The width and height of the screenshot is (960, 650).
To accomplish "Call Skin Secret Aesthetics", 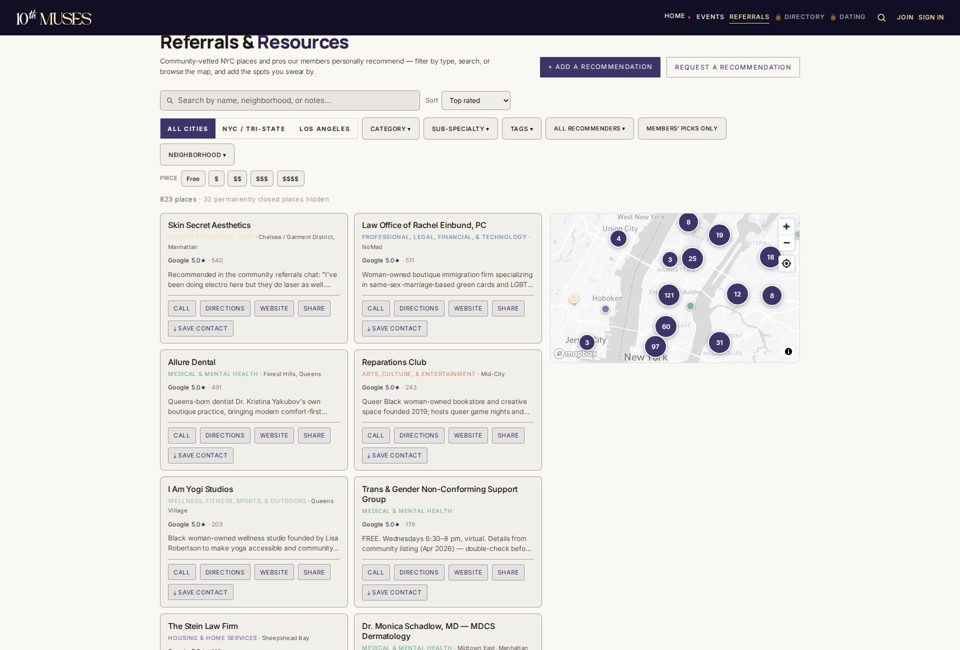I will 182,308.
